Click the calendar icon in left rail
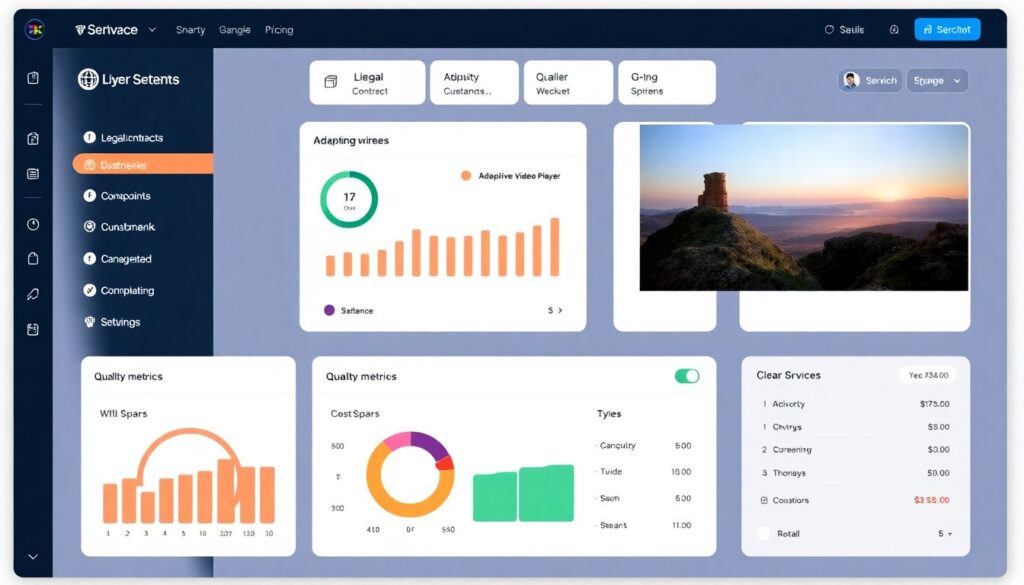Screen dimensions: 1024x585 [33, 329]
